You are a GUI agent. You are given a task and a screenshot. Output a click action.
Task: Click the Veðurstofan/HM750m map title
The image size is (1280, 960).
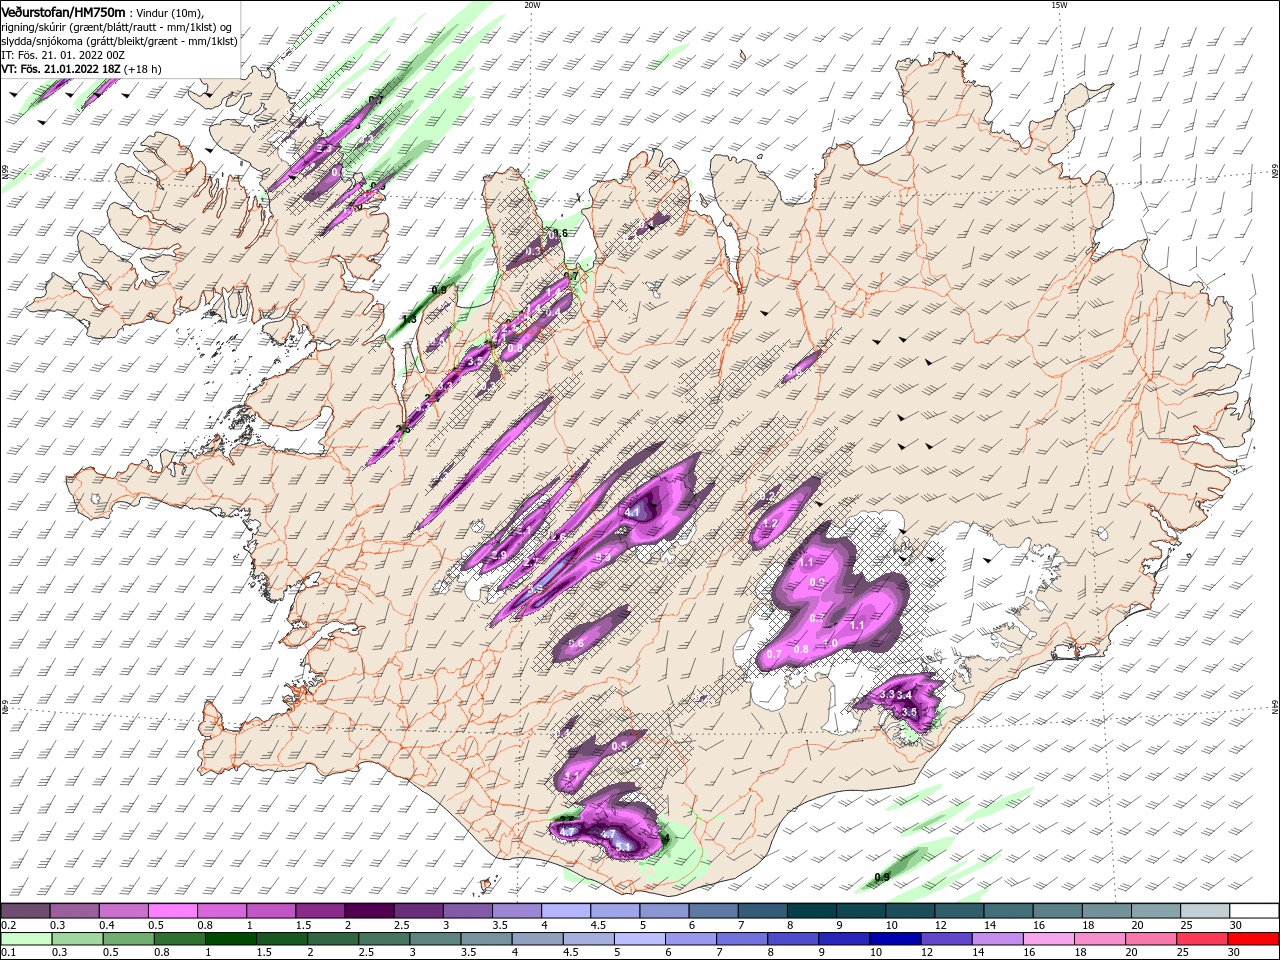click(x=64, y=12)
